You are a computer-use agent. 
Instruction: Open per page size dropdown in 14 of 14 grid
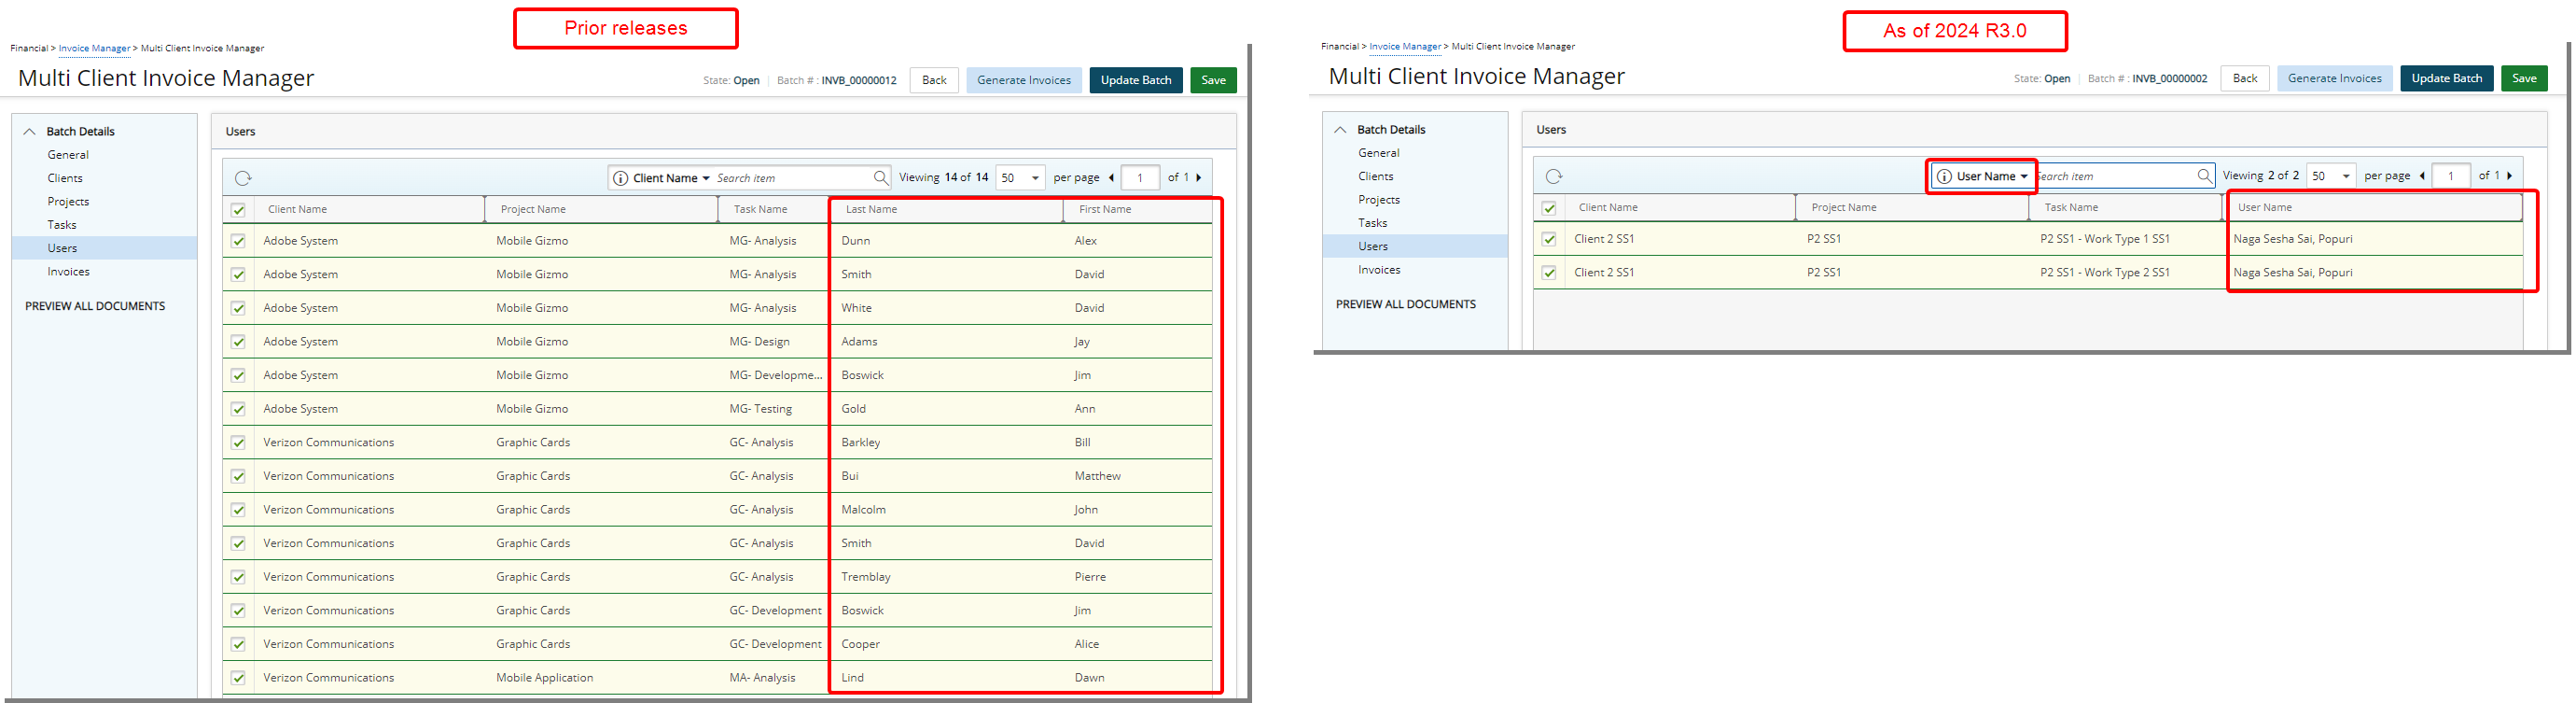pyautogui.click(x=1020, y=178)
